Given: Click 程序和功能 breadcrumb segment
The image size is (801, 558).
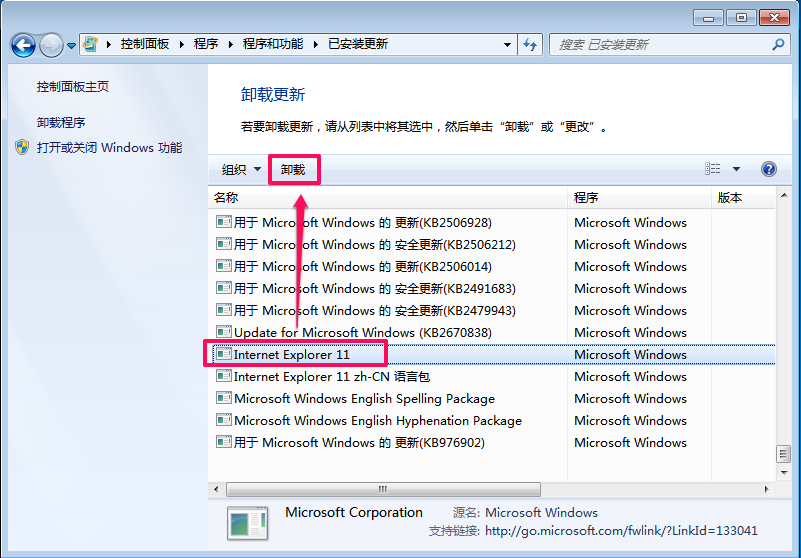Looking at the screenshot, I should tap(273, 44).
